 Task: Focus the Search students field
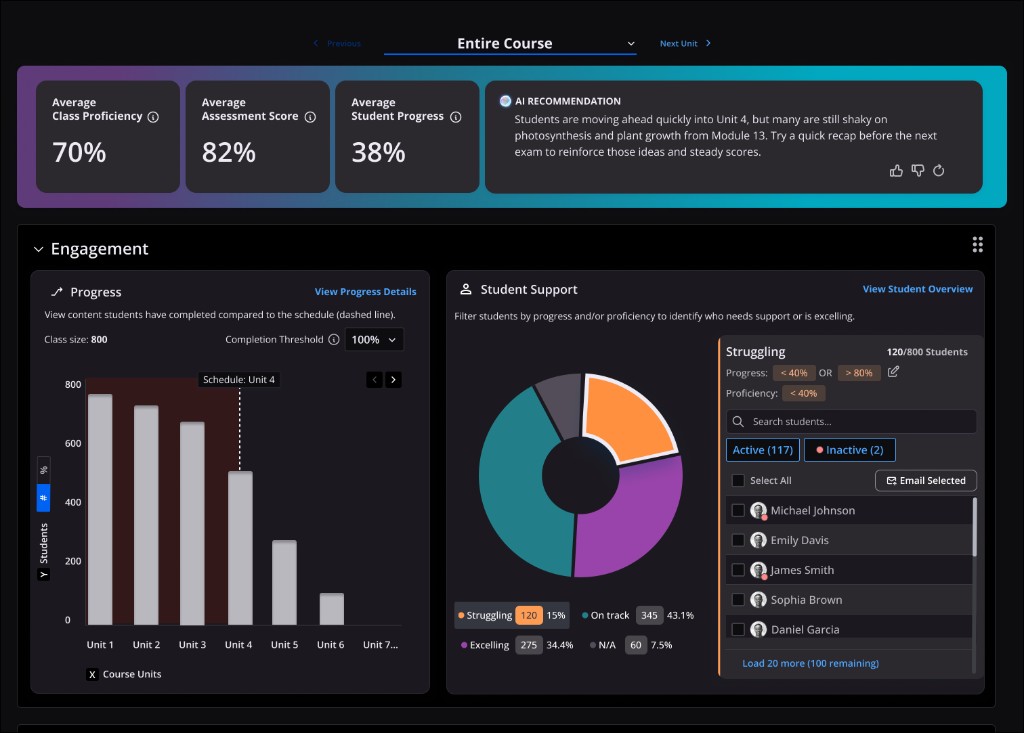[x=851, y=421]
